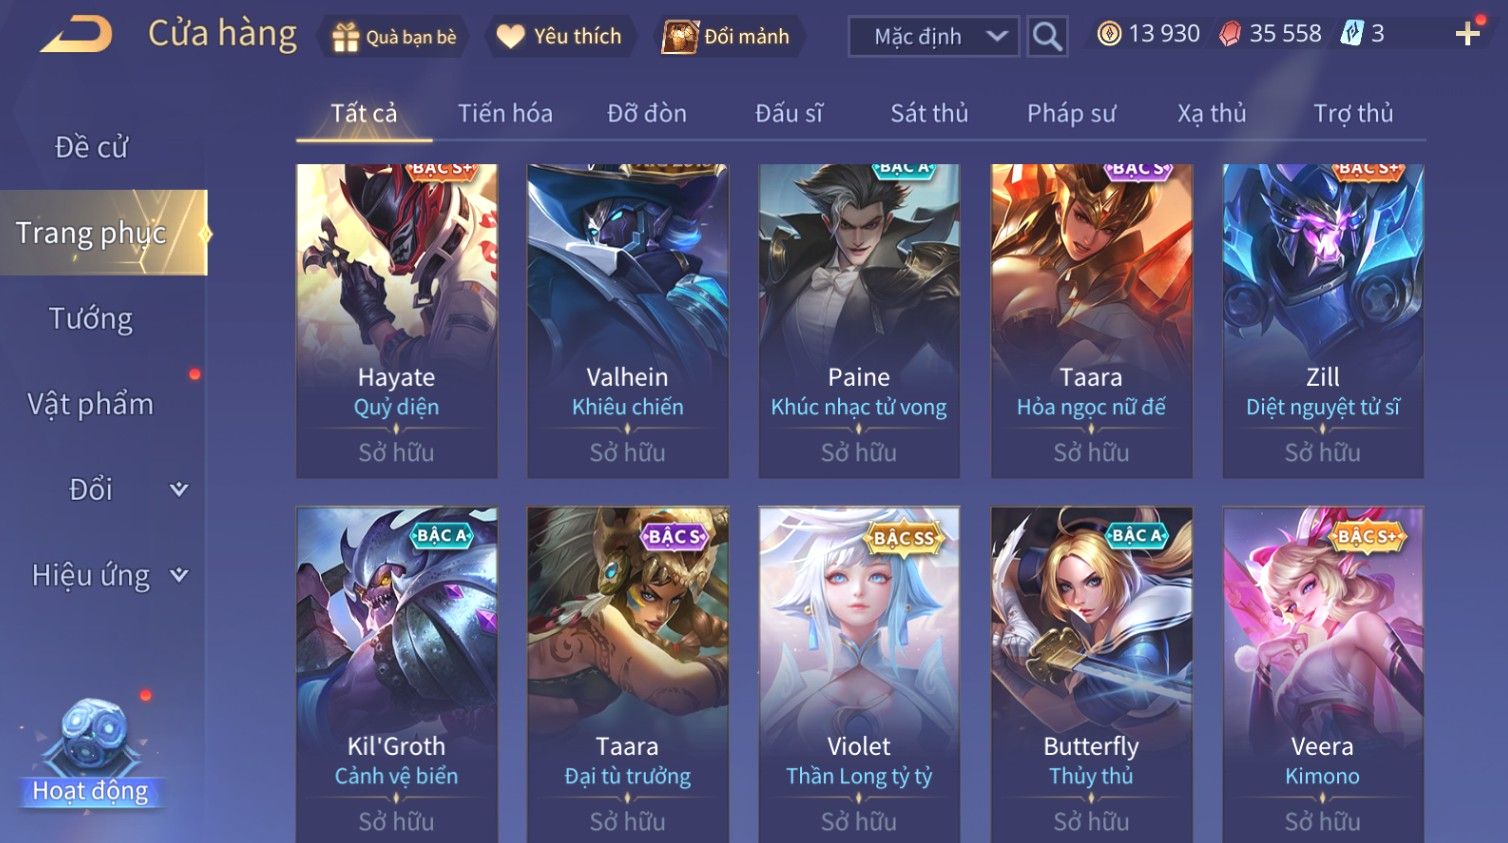1508x843 pixels.
Task: Click the red gem currency icon
Action: 1230,34
